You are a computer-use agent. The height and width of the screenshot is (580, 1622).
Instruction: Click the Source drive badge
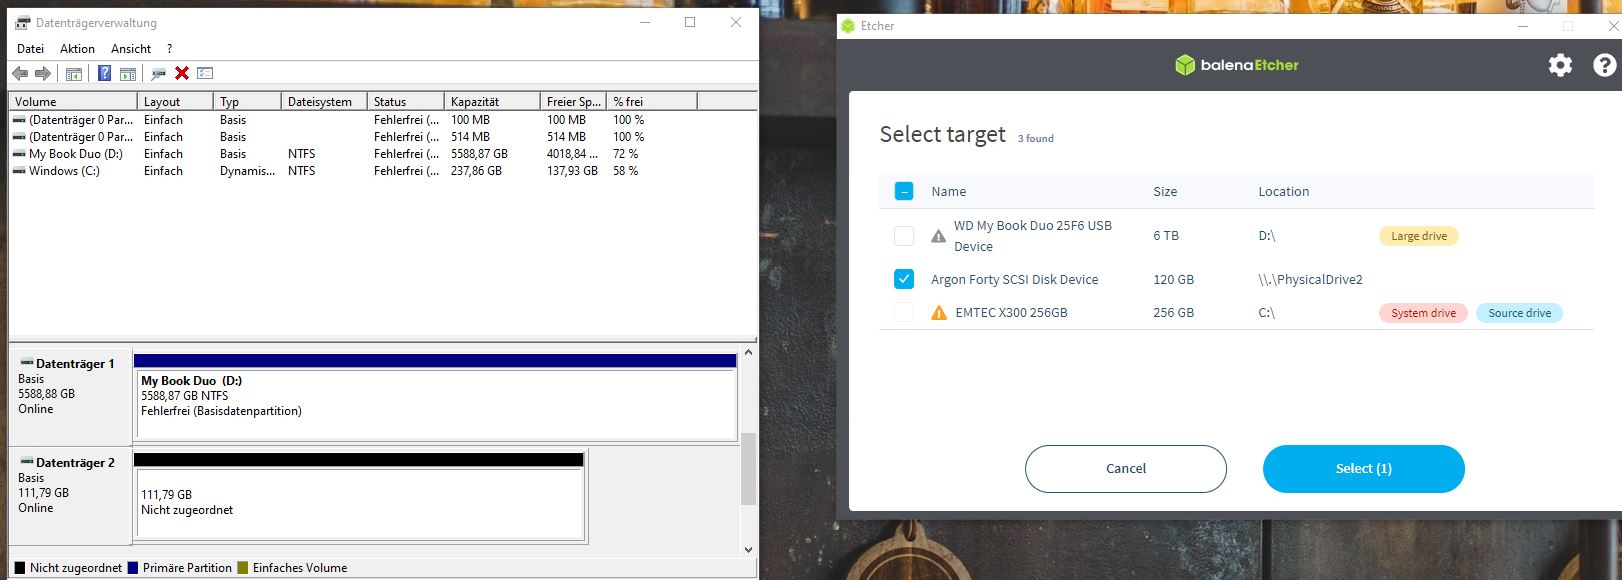[1519, 313]
